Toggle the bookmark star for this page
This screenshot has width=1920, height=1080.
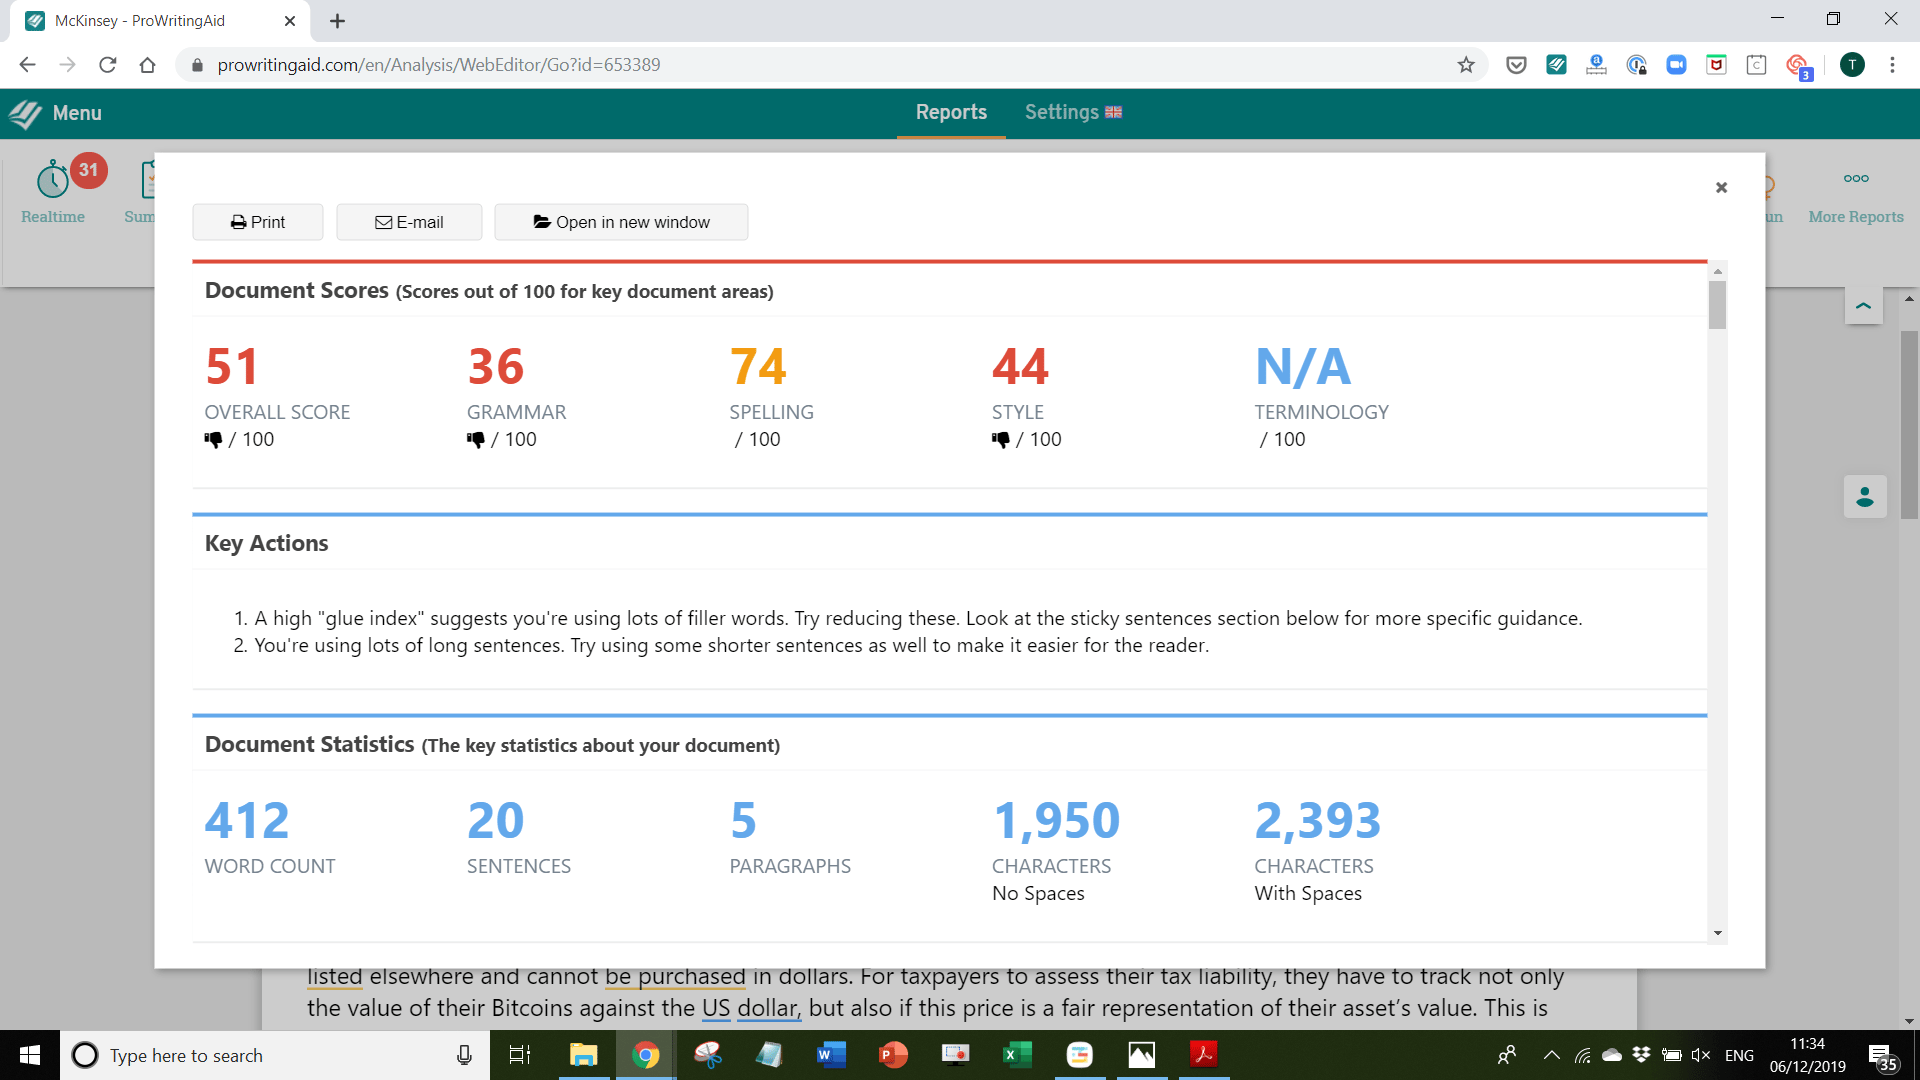coord(1467,64)
